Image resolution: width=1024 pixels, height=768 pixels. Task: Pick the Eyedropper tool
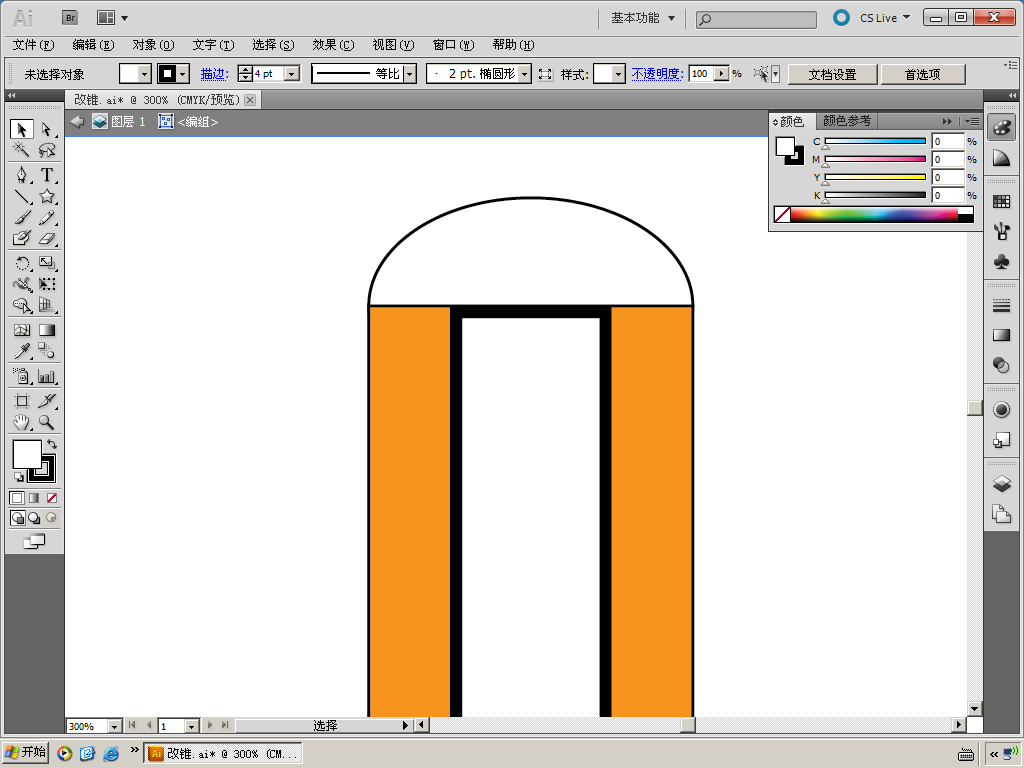point(21,351)
